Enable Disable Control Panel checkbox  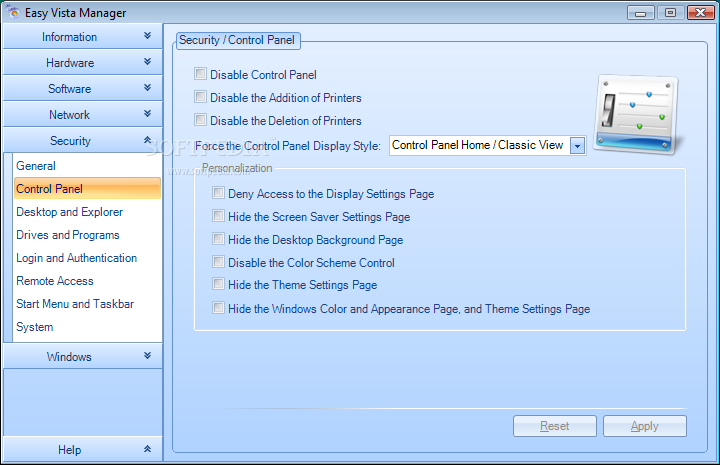pos(201,74)
